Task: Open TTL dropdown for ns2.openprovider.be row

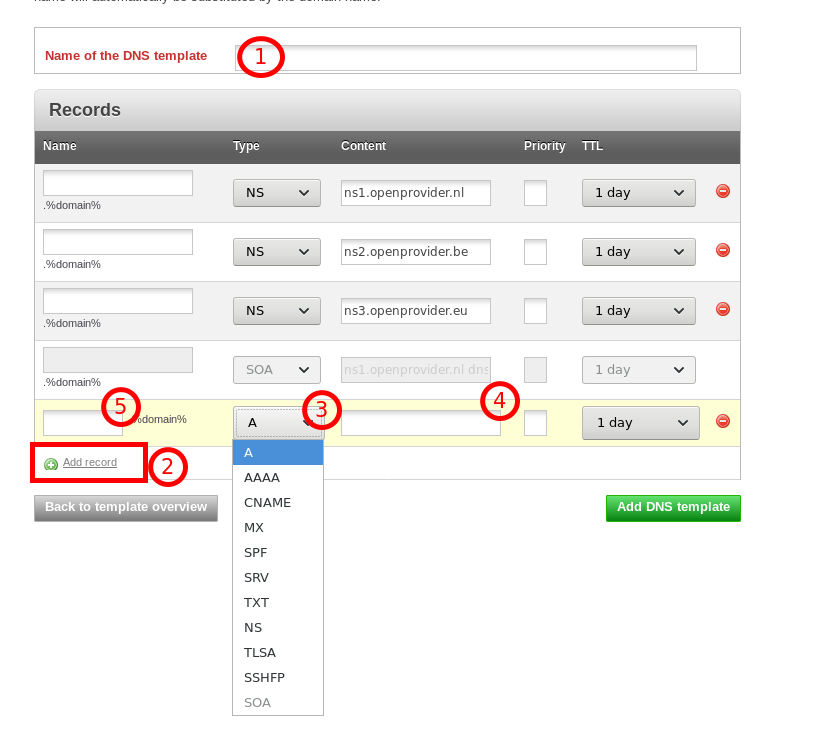Action: [x=639, y=252]
